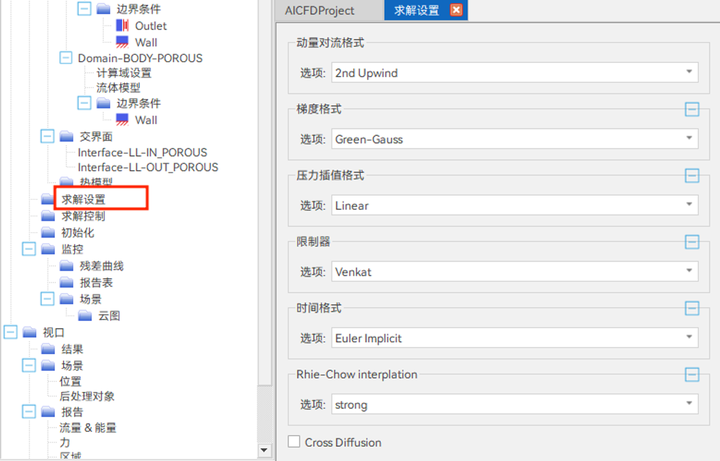
Task: Collapse 边界条件 under Domain-BODY-POROUS
Action: (84, 103)
